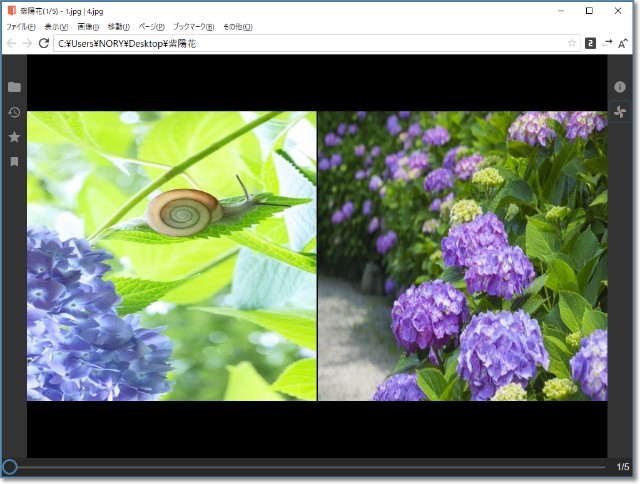Open the ファイル(F) menu

coord(21,27)
